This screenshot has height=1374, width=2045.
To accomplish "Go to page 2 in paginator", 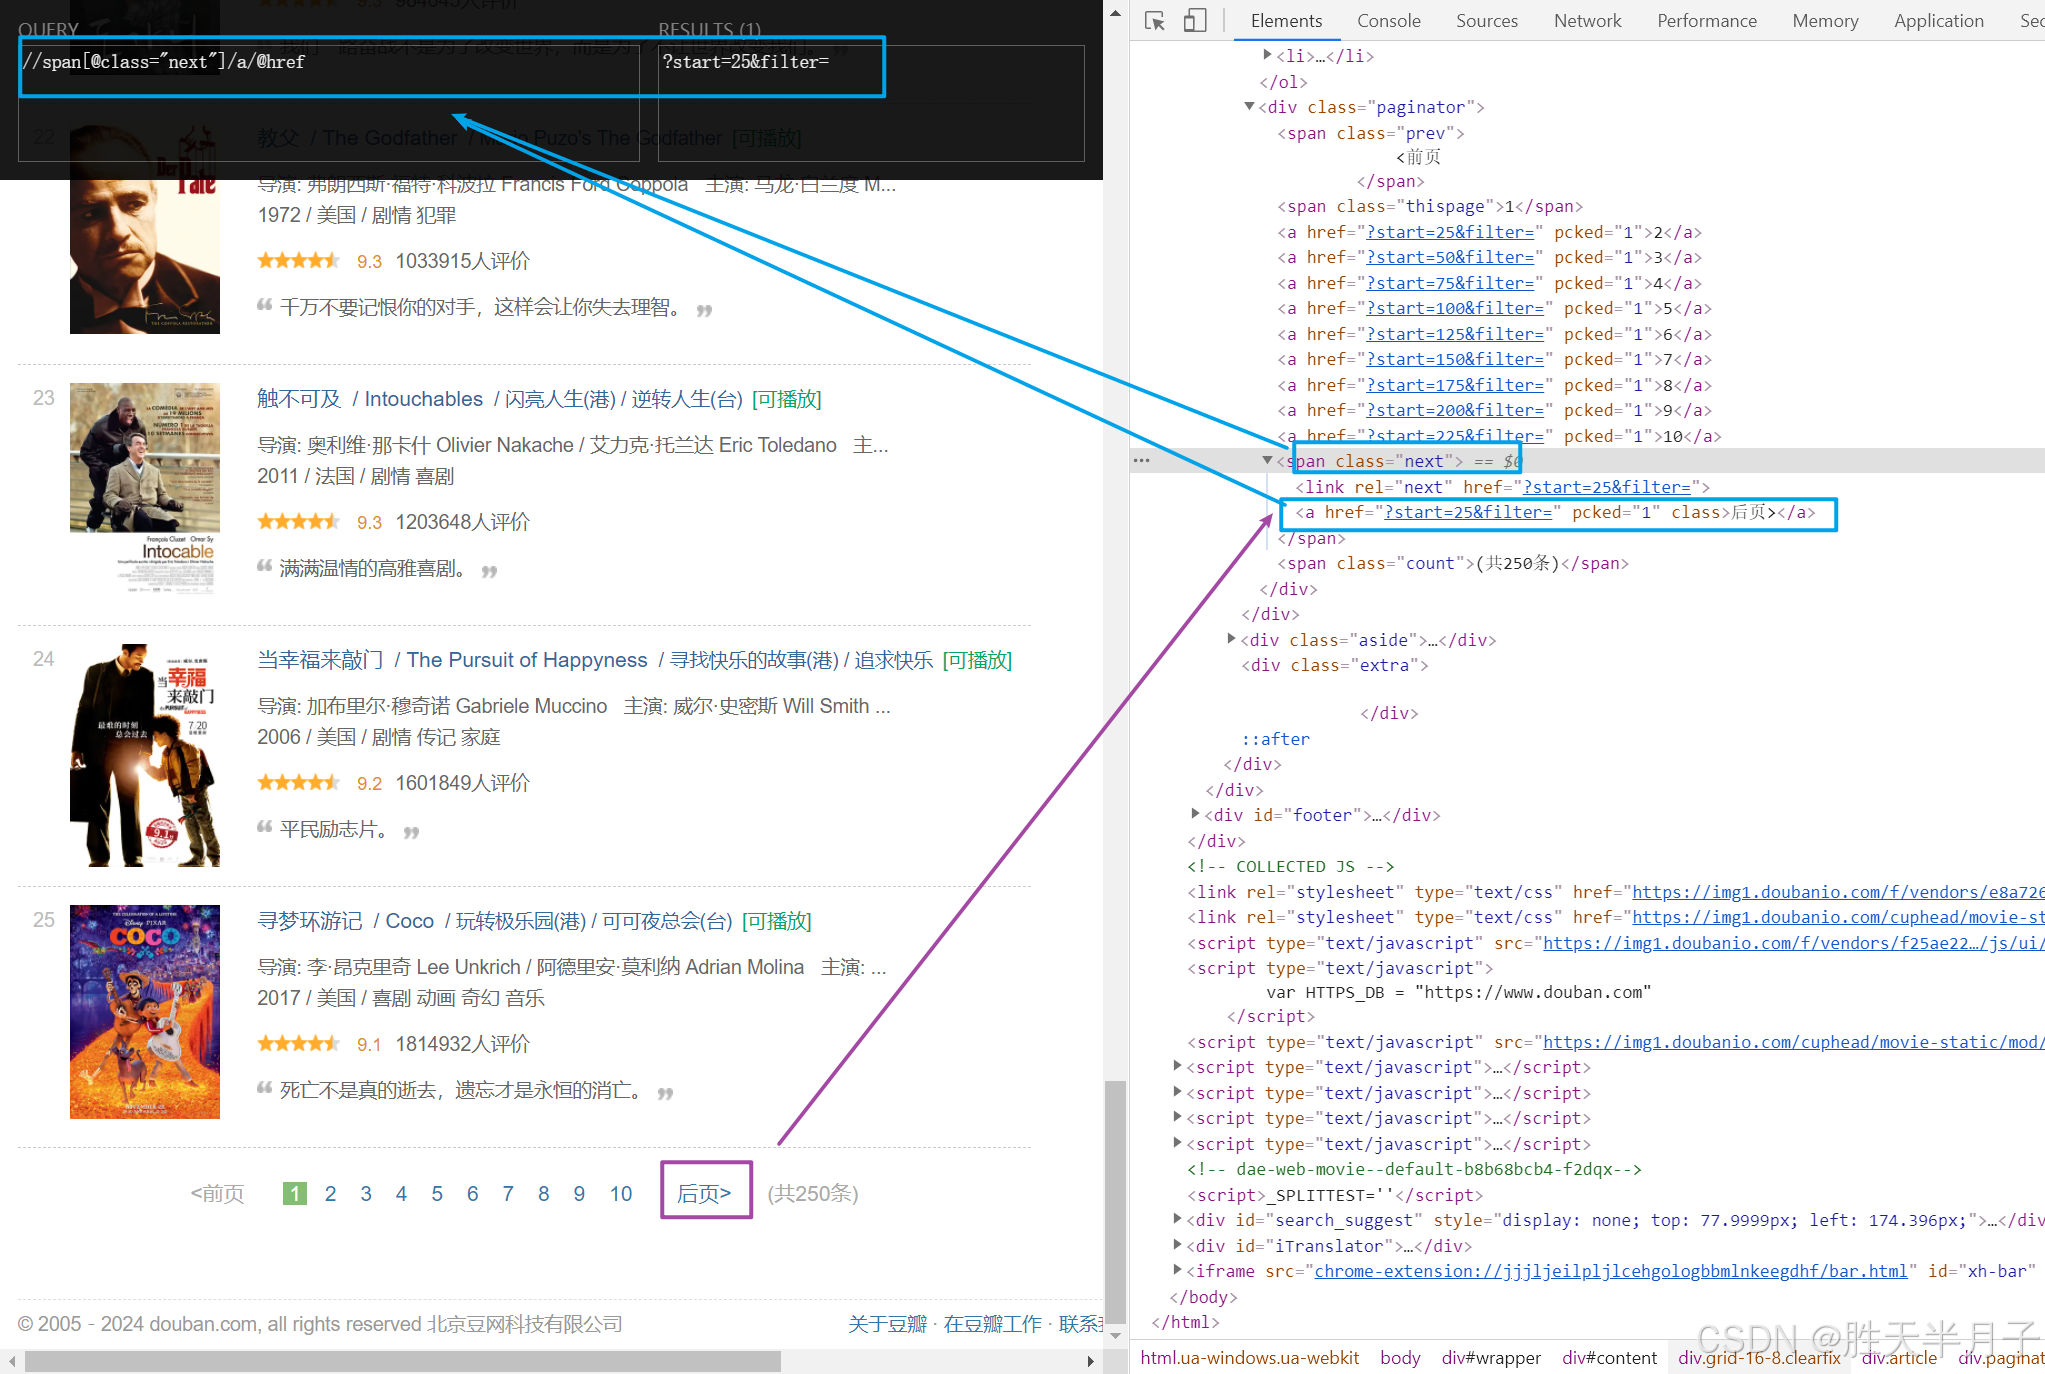I will point(330,1193).
